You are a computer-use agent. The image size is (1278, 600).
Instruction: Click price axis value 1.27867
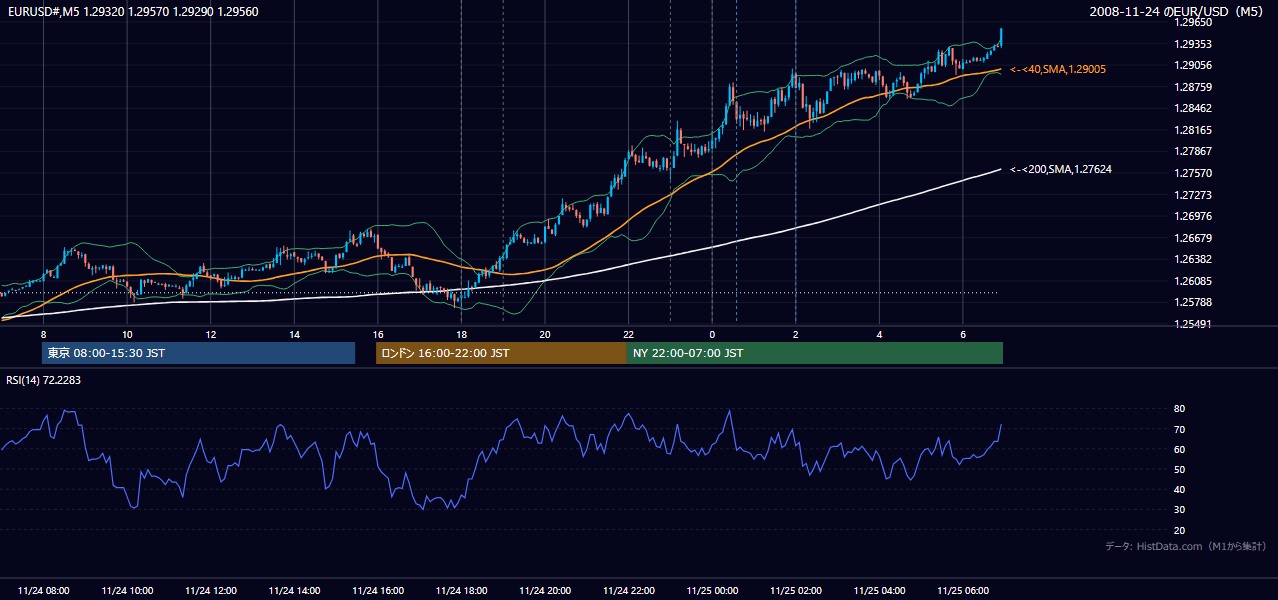point(1193,151)
